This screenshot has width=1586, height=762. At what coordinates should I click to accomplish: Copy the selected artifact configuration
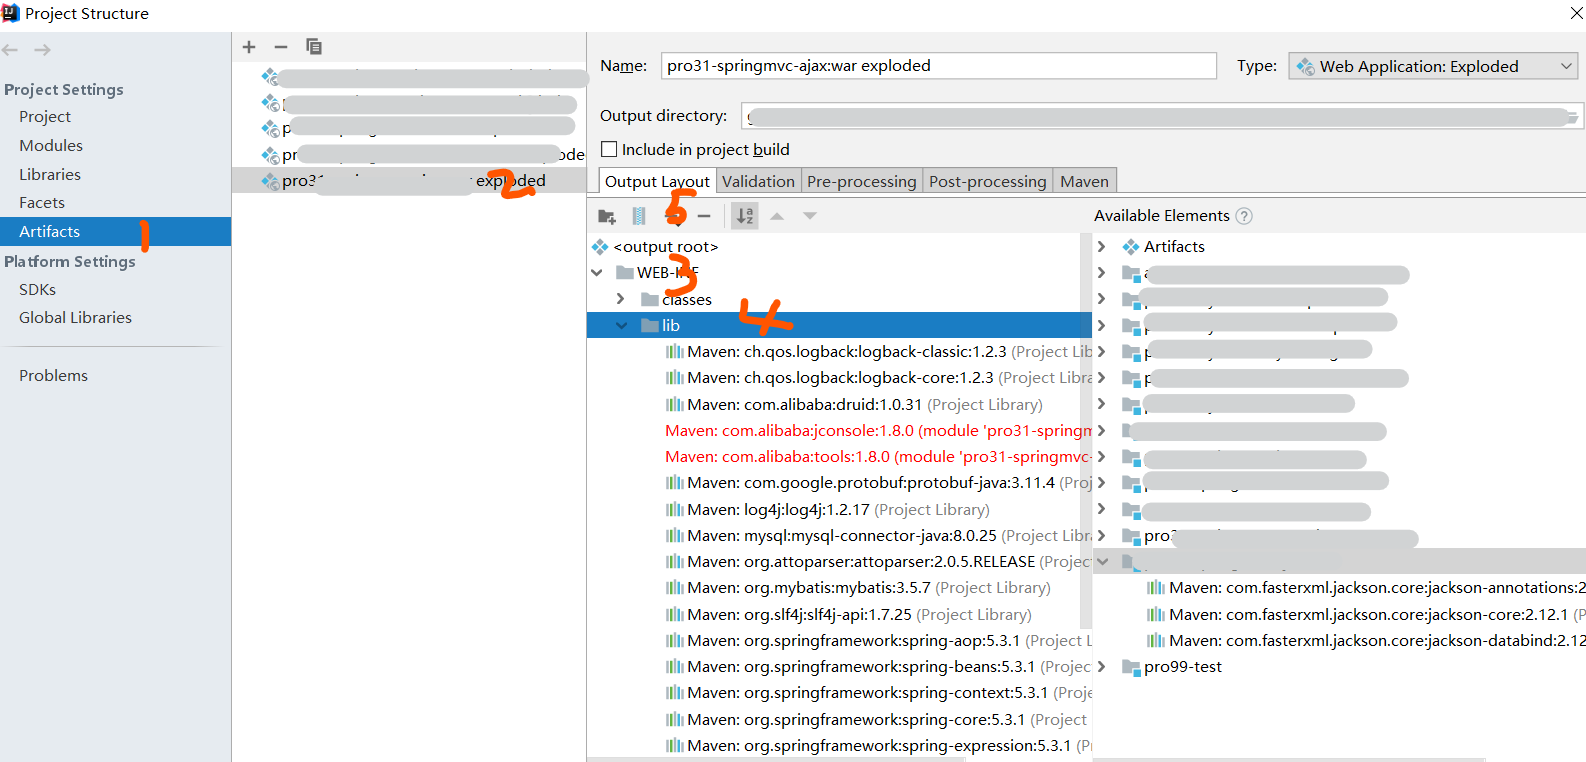313,47
